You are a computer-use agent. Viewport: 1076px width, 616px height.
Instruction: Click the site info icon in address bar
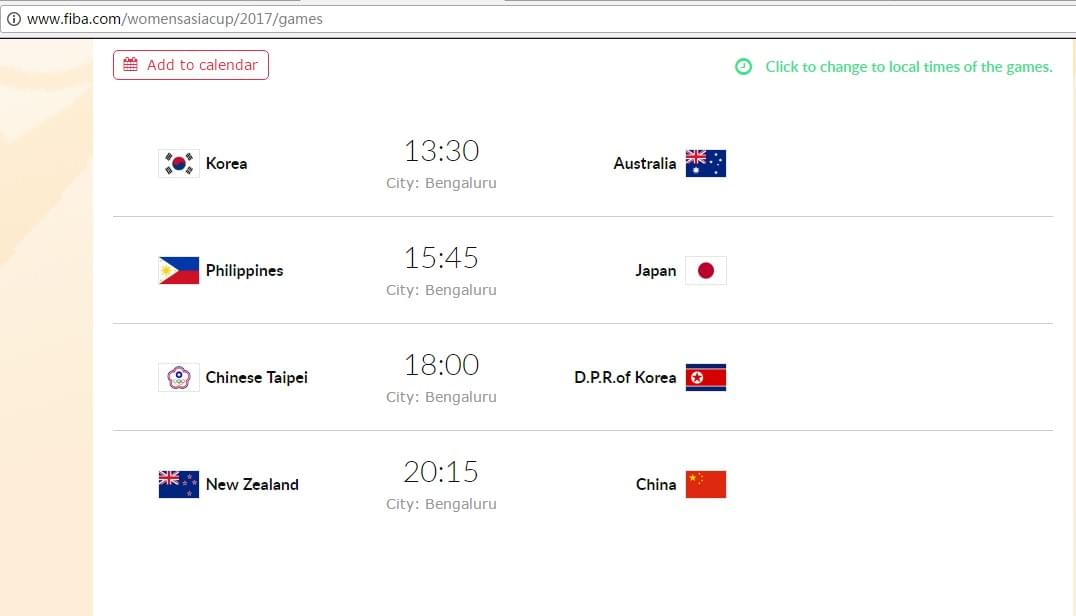[x=13, y=19]
